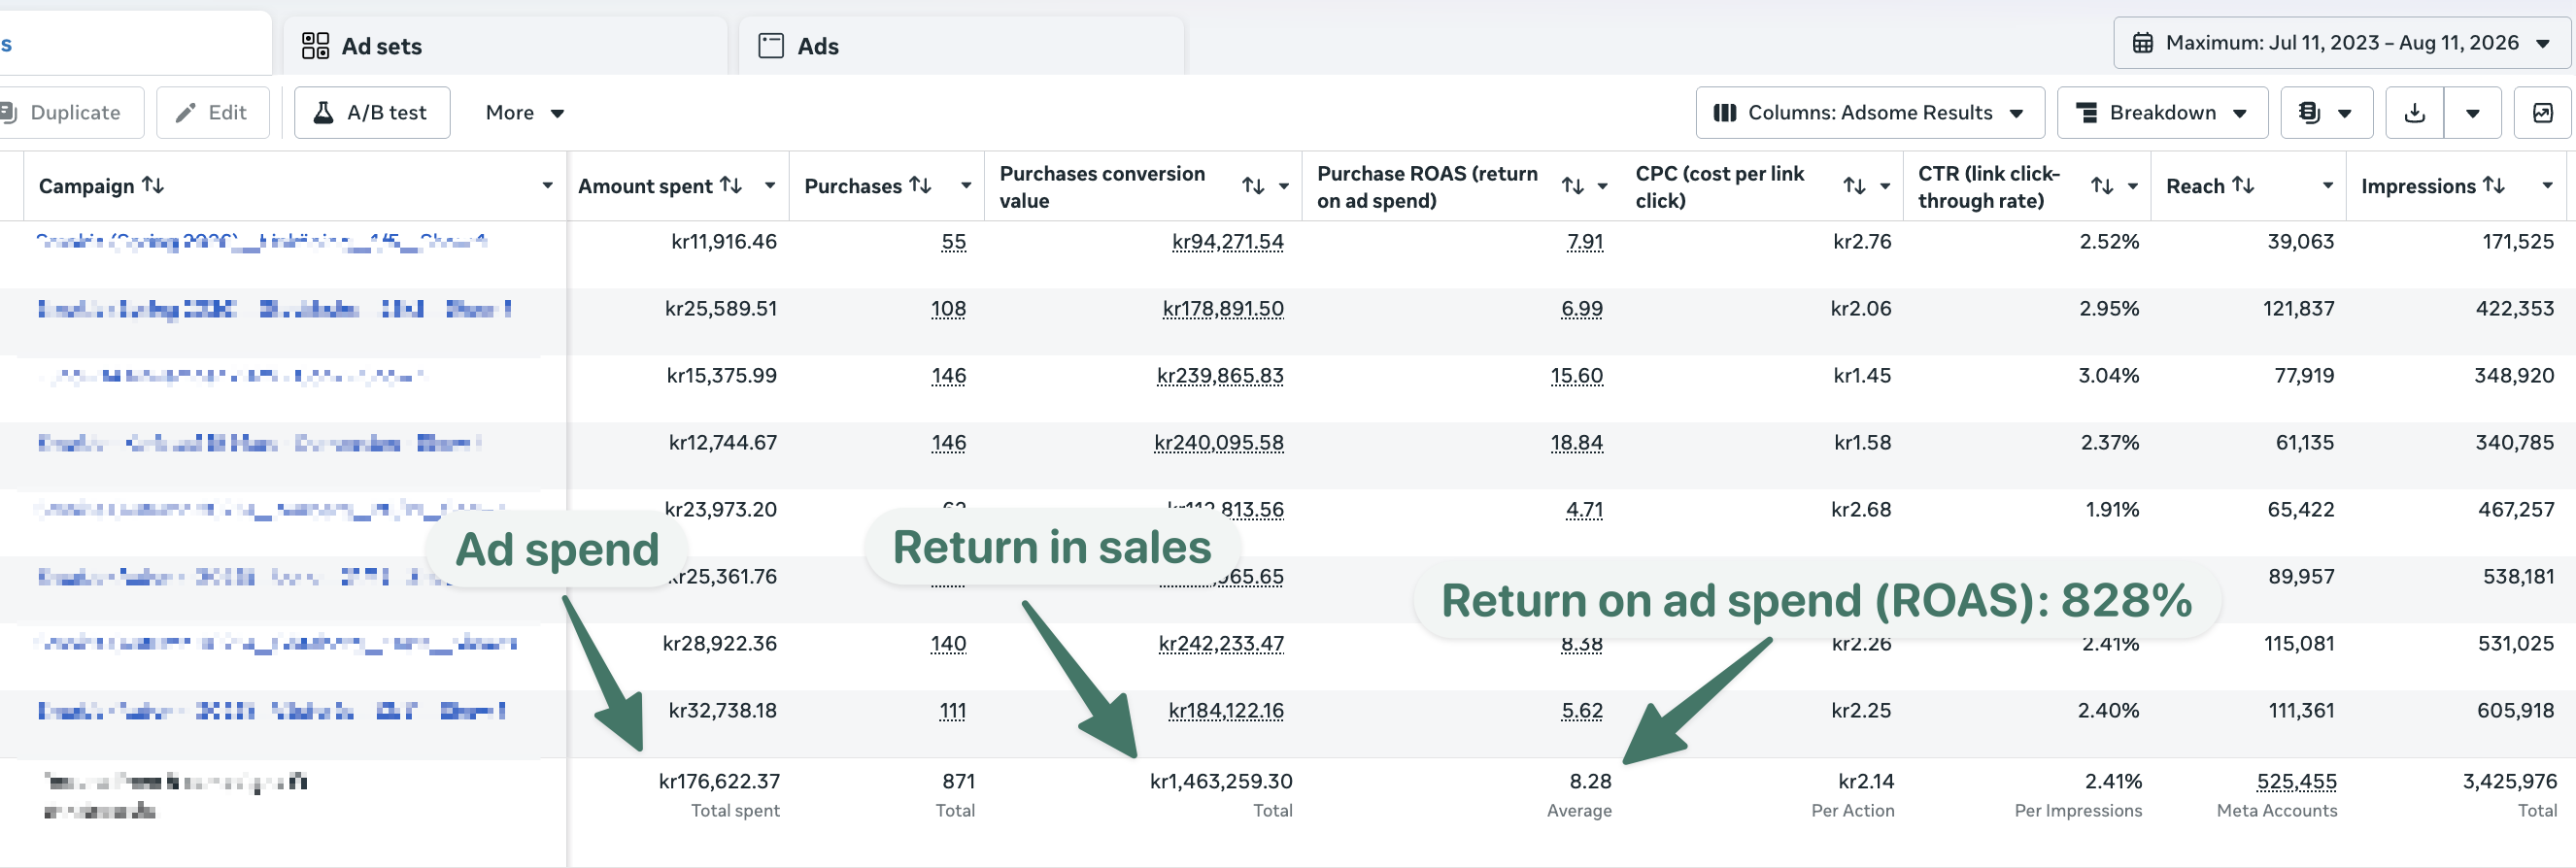Click conversion value kr178,891.50
The image size is (2576, 868).
point(1223,309)
